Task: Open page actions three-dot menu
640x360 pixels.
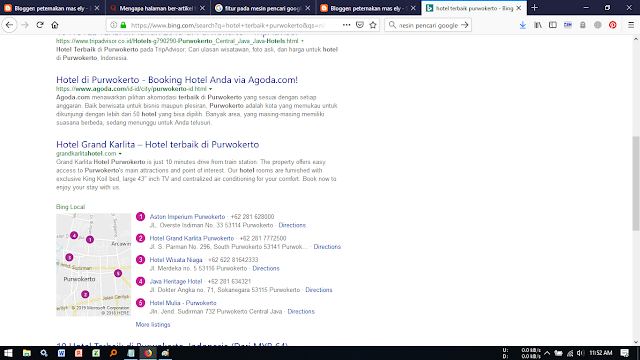Action: 346,25
